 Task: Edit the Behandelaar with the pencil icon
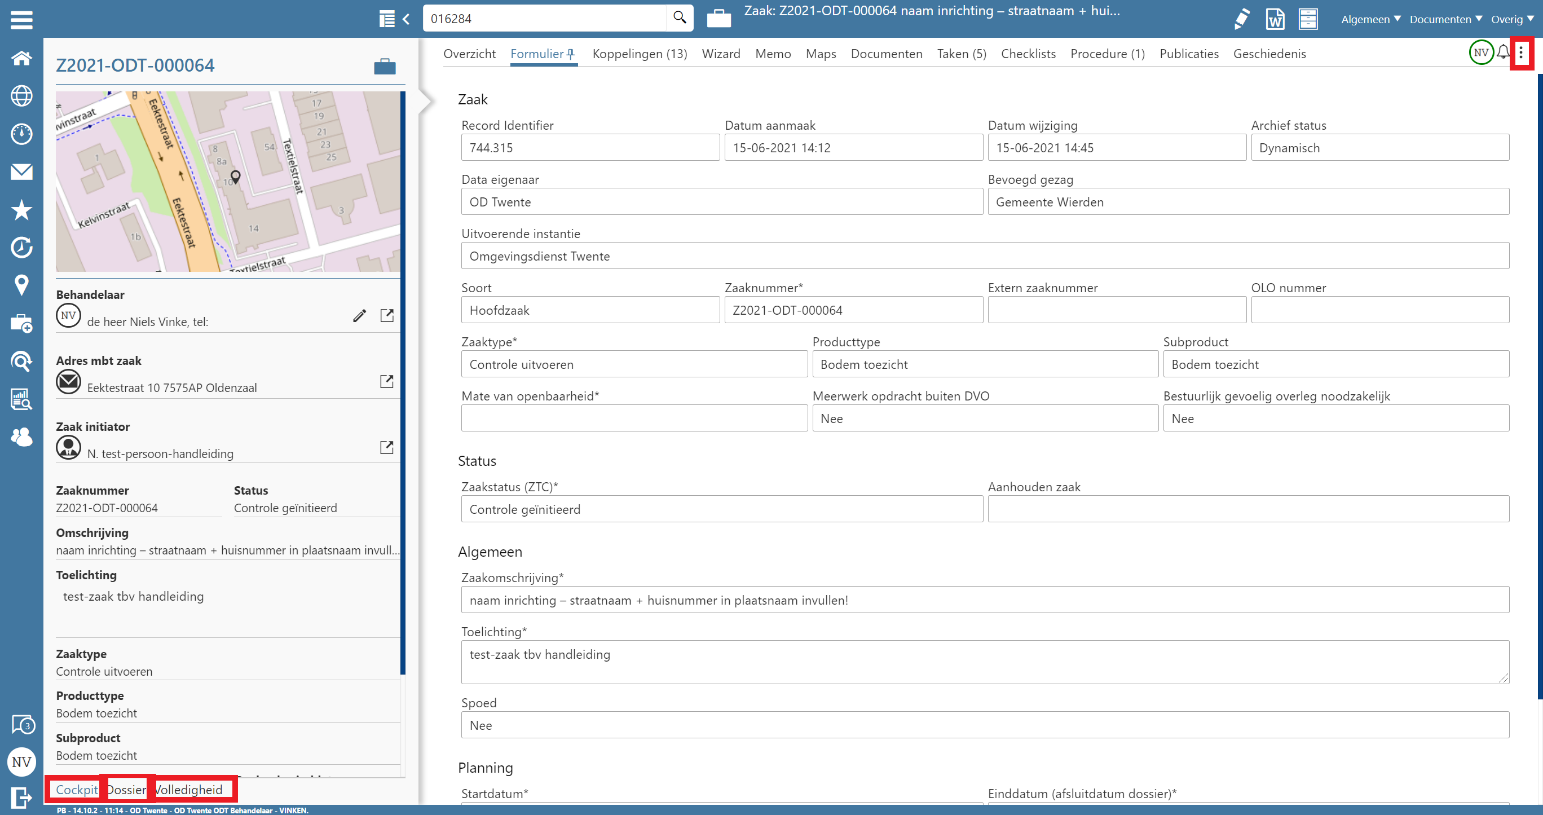pos(360,316)
